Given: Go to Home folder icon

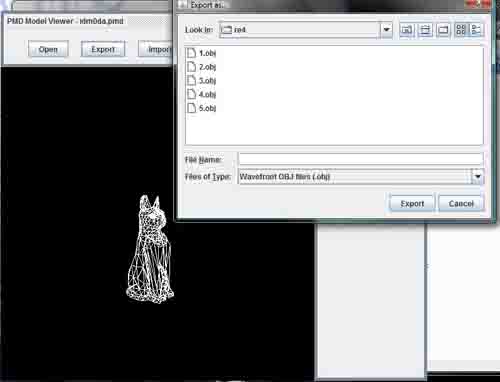Looking at the screenshot, I should click(x=425, y=30).
